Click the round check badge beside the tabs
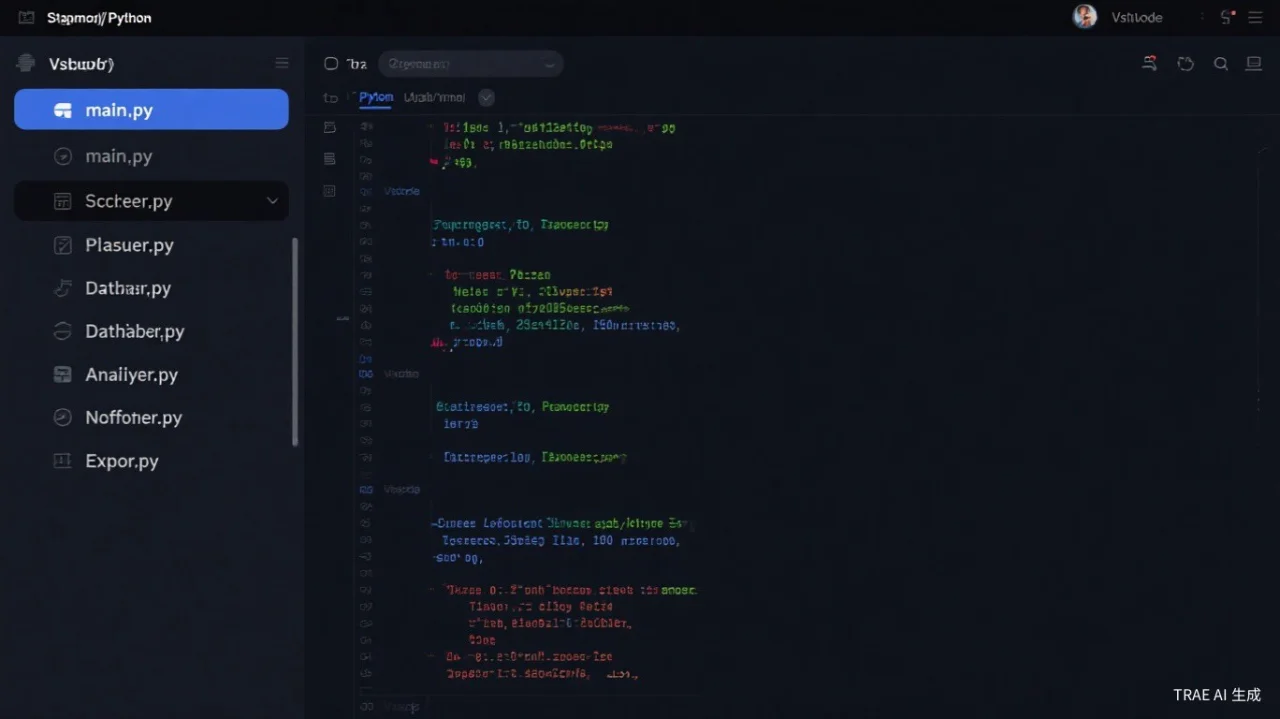Viewport: 1280px width, 719px height. (487, 98)
